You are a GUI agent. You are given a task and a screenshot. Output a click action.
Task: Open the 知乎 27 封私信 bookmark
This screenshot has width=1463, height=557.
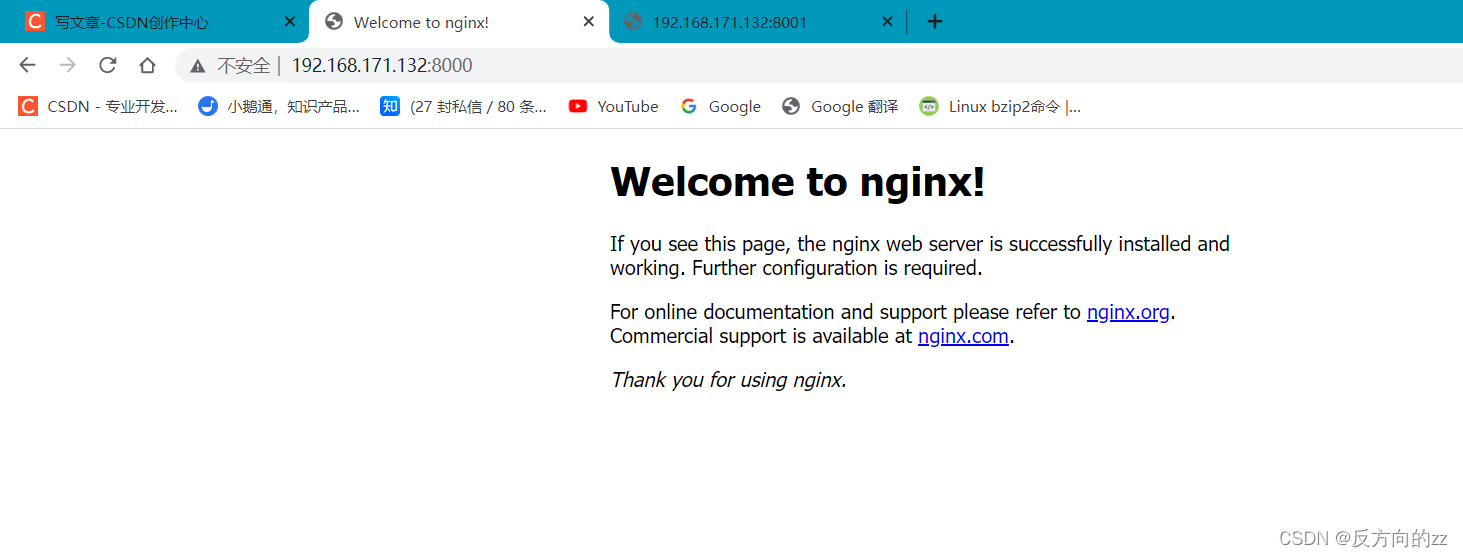tap(463, 106)
